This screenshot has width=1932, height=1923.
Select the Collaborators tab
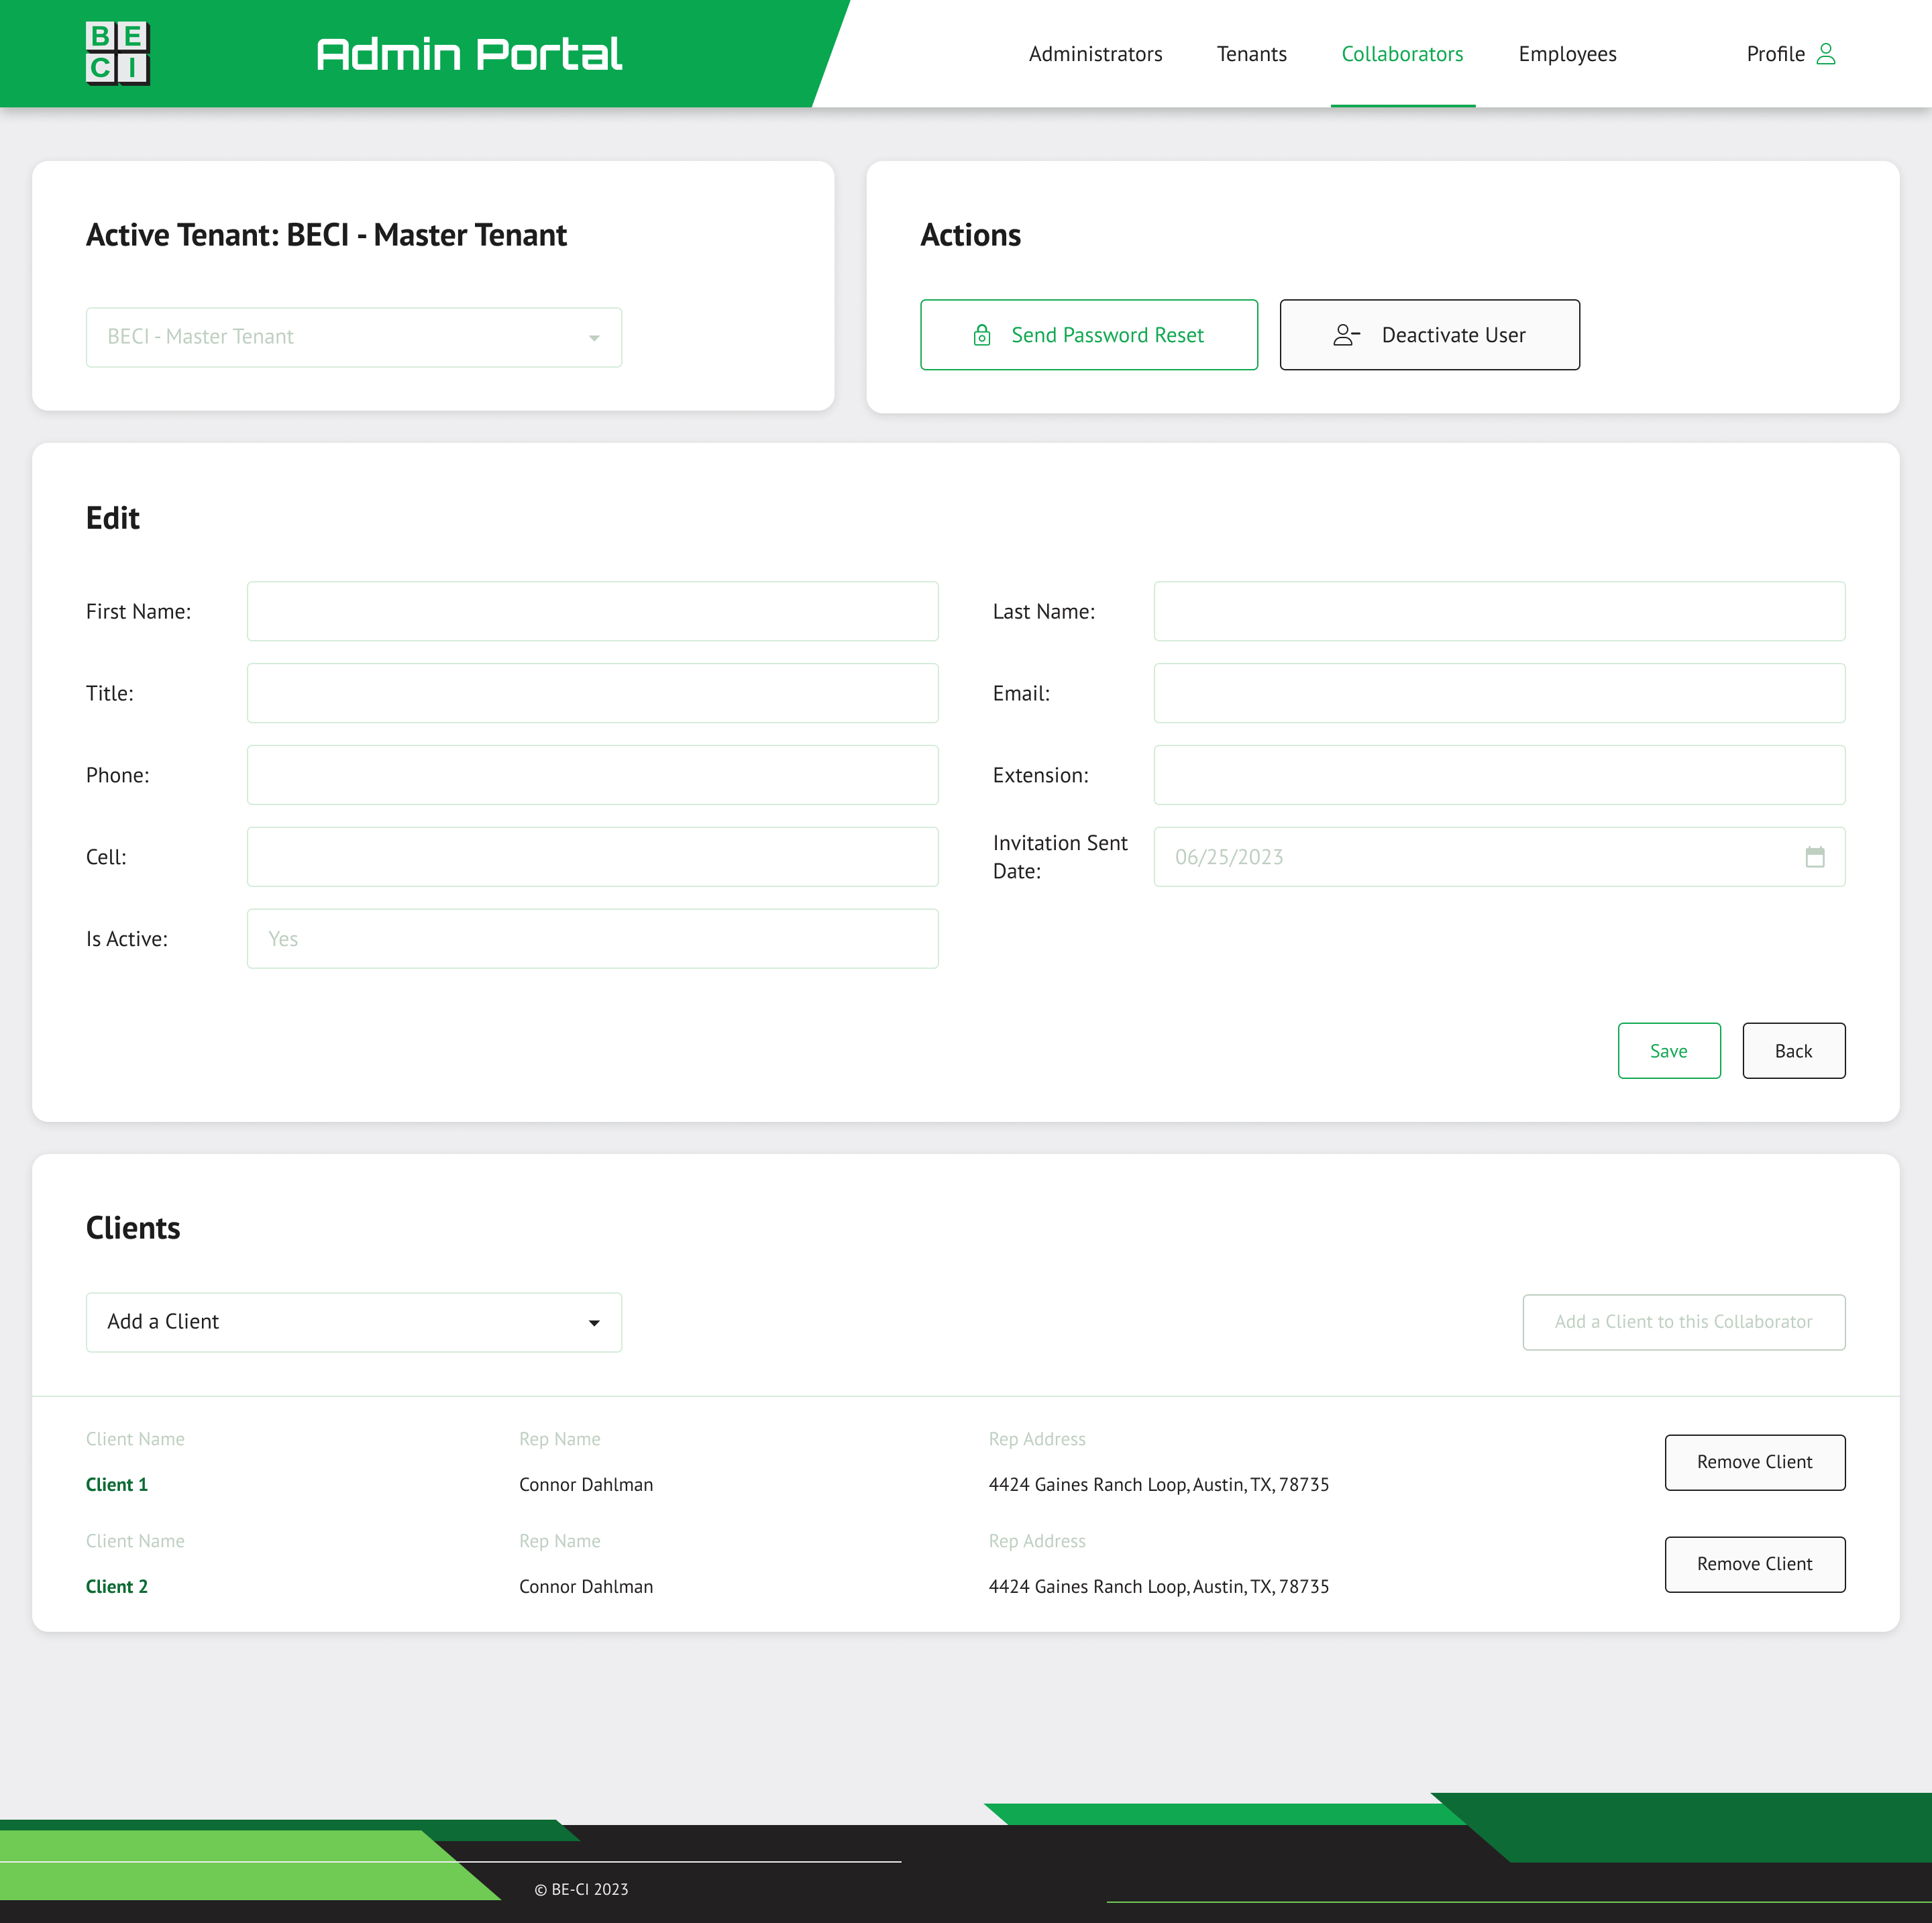tap(1402, 54)
